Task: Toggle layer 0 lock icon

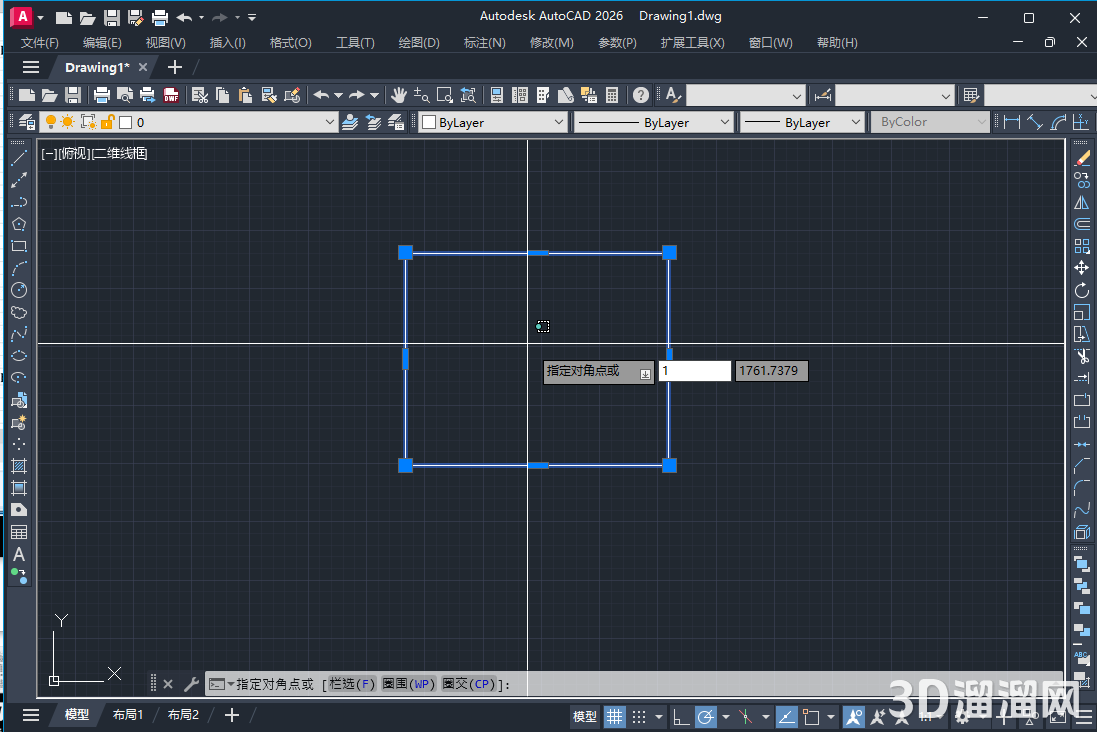Action: (x=108, y=122)
